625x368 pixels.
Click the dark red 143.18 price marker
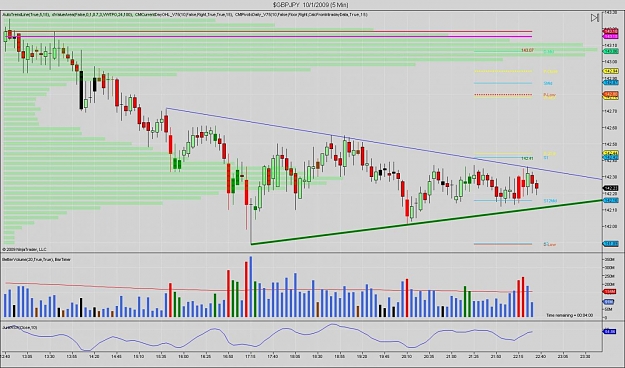coord(610,31)
